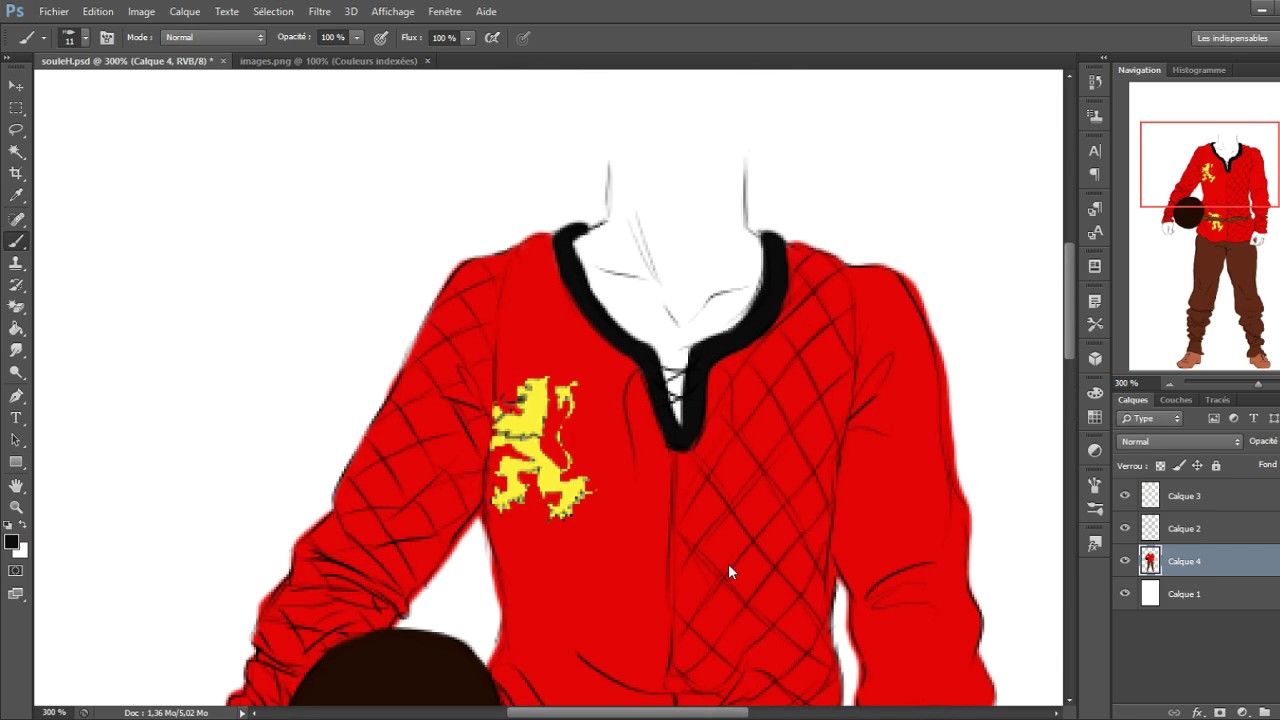Switch to the Histogramme tab
Image resolution: width=1280 pixels, height=720 pixels.
1199,70
